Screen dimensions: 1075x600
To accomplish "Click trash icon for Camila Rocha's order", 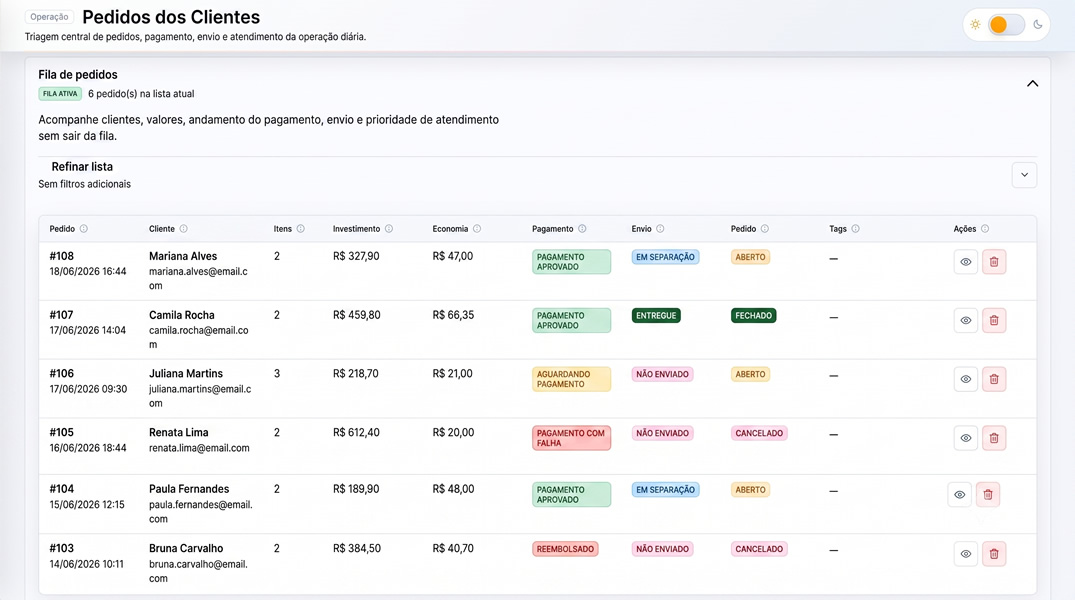I will pyautogui.click(x=993, y=320).
